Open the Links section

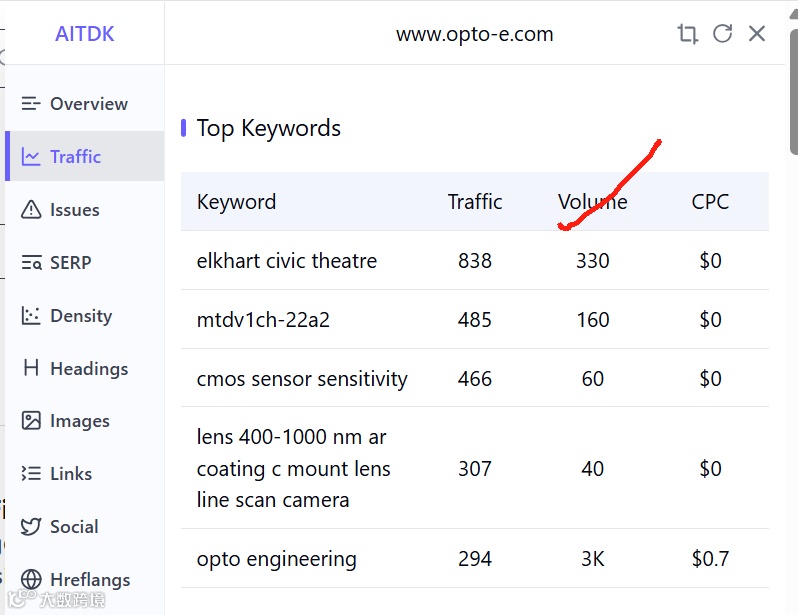84,473
